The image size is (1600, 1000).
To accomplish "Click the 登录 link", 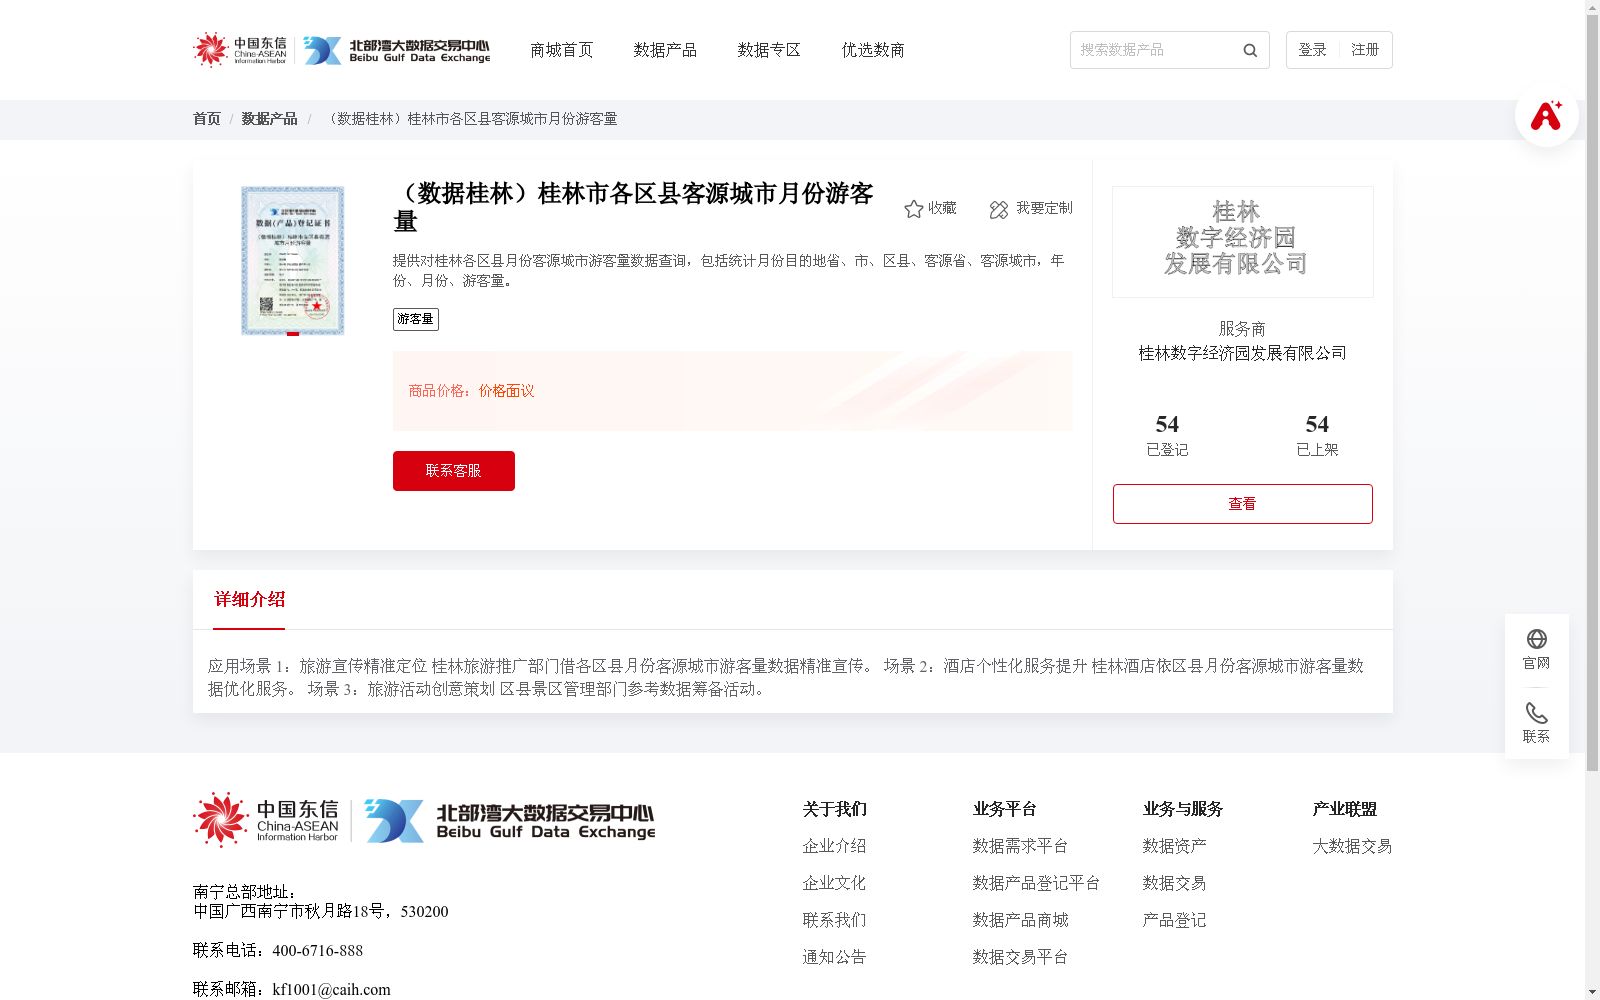I will coord(1312,50).
